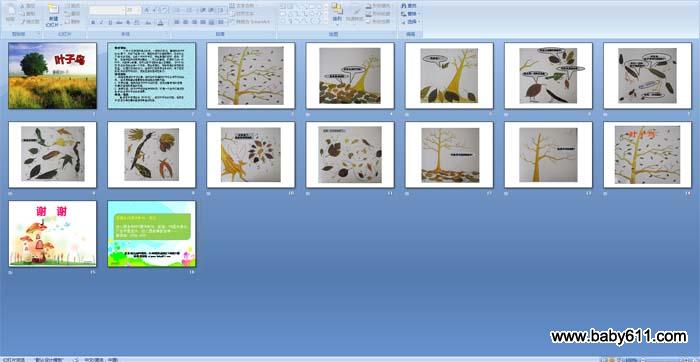Click the font color icon
Viewport: 700px width, 362px height.
[160, 22]
